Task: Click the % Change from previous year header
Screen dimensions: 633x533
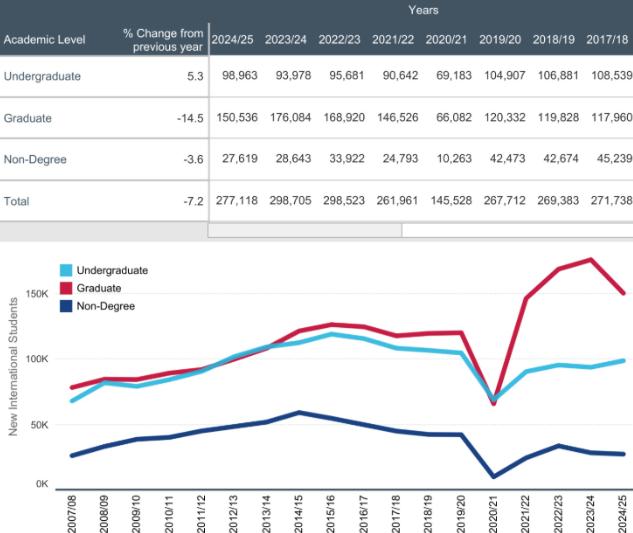Action: [163, 40]
